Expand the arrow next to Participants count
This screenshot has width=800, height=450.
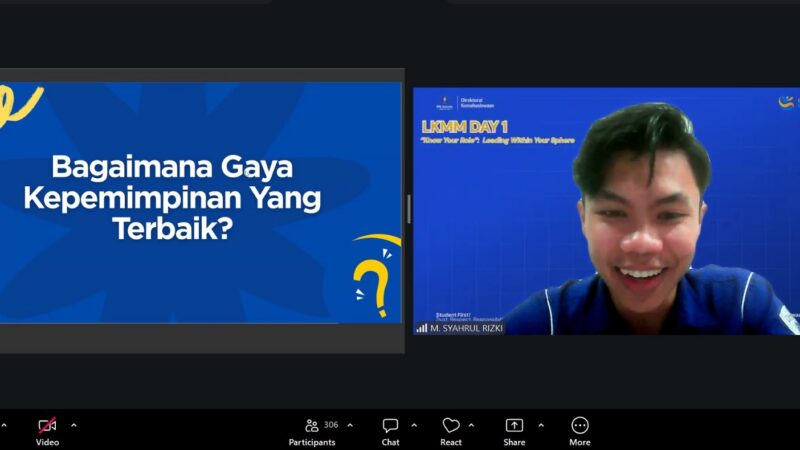point(350,425)
